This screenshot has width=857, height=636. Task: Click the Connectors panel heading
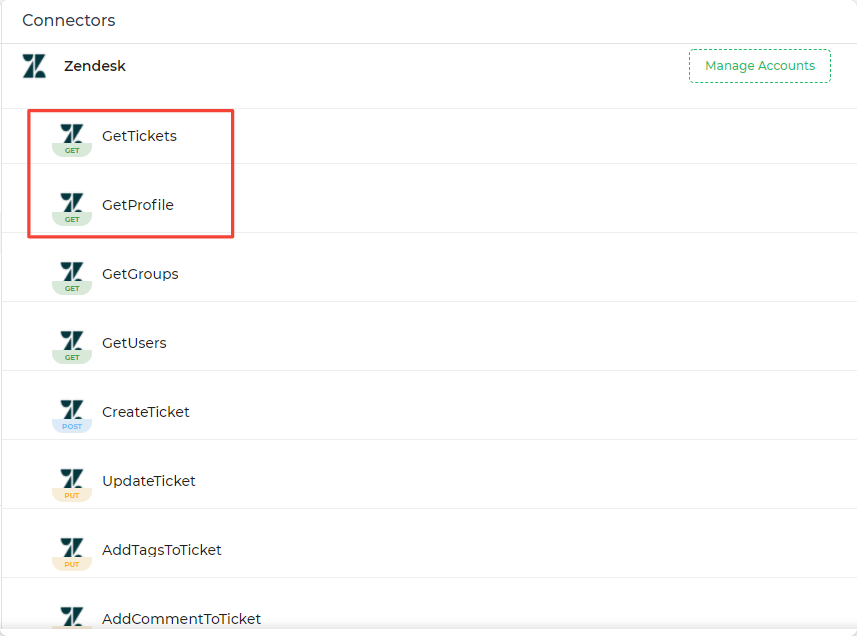[69, 20]
